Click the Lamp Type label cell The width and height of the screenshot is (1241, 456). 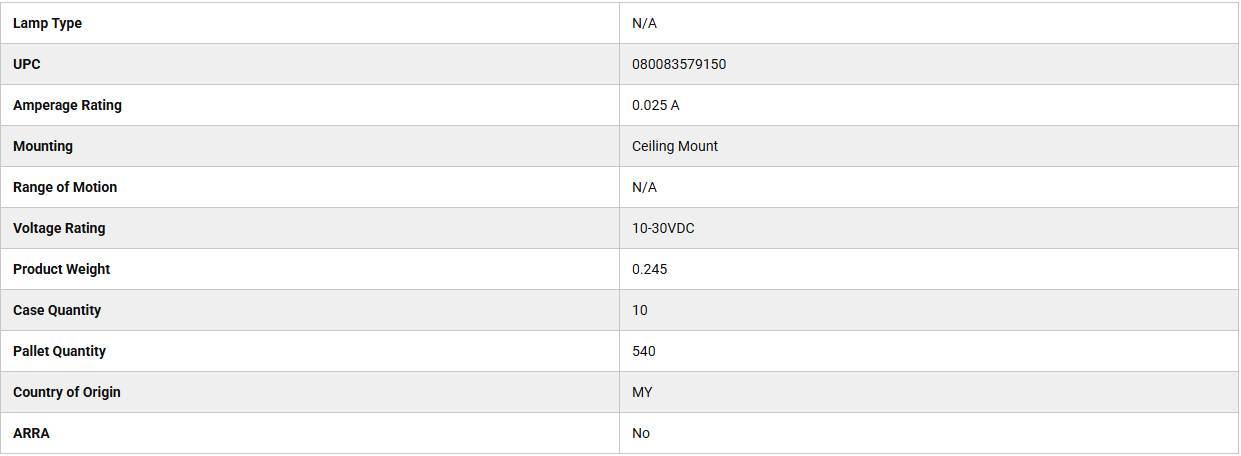[x=47, y=23]
